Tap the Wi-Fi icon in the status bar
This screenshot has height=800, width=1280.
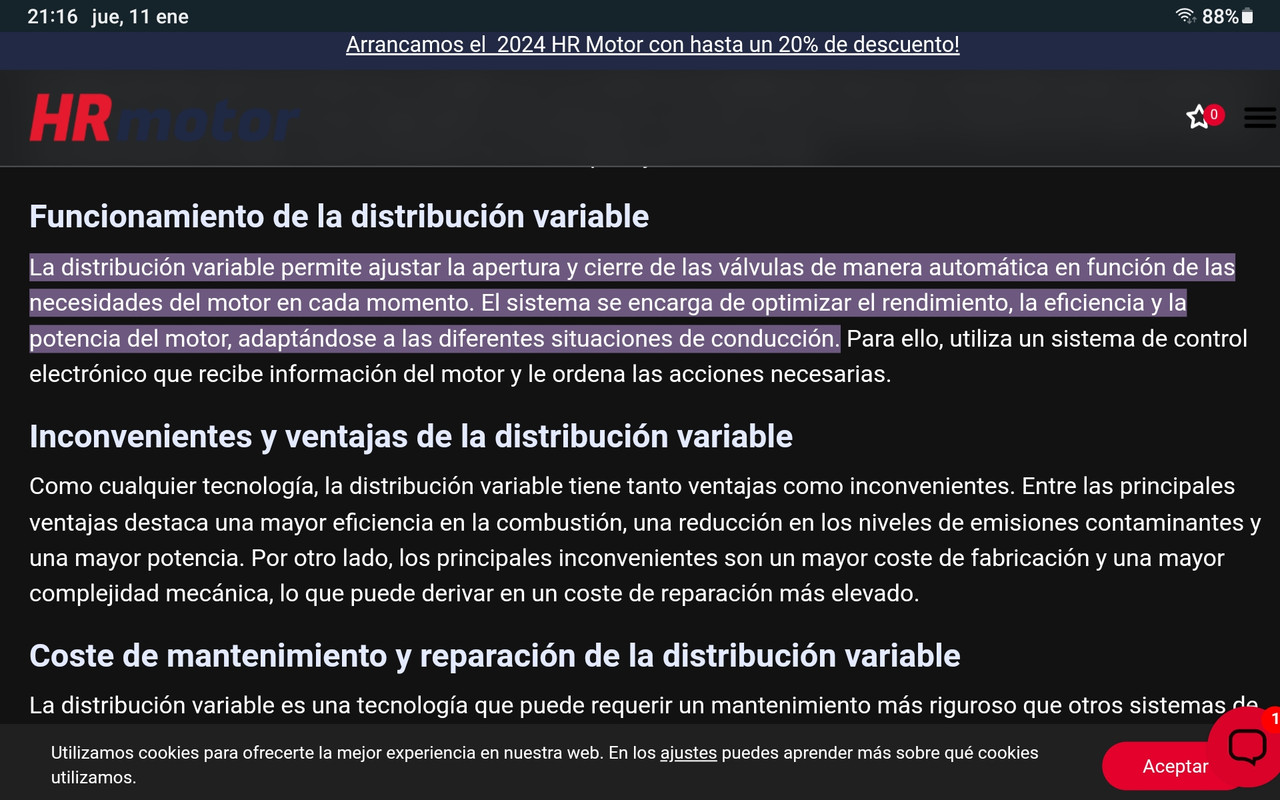point(1186,15)
